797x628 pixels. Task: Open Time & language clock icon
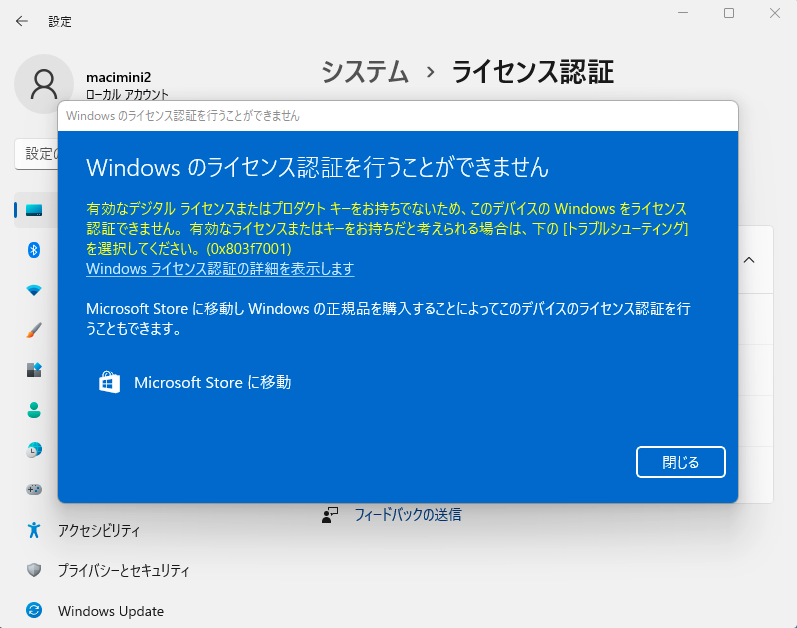tap(34, 450)
